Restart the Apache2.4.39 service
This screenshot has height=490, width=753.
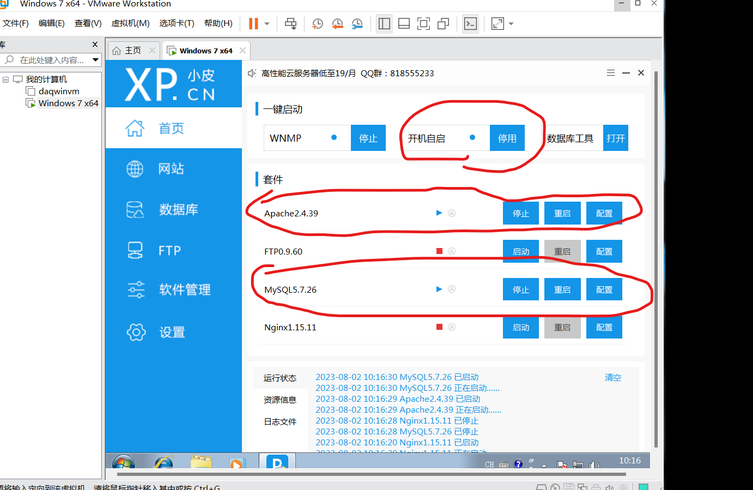point(562,213)
